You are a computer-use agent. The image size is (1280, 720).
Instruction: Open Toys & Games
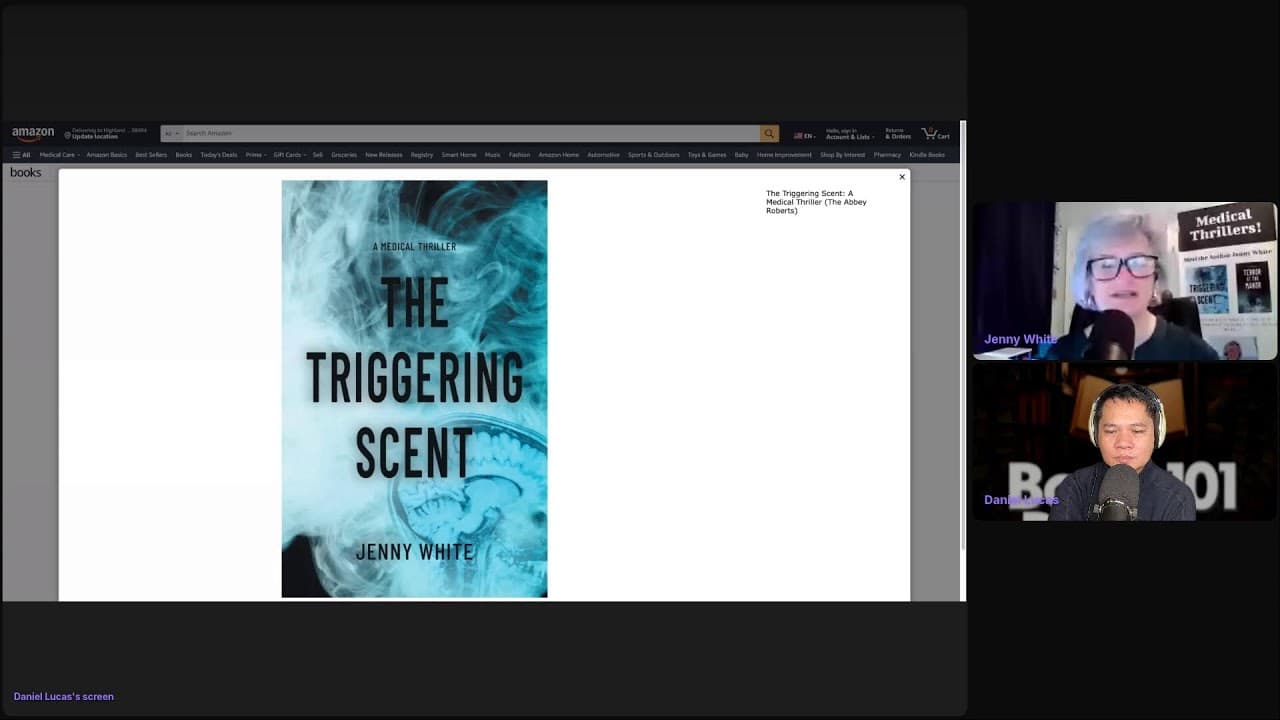coord(707,155)
